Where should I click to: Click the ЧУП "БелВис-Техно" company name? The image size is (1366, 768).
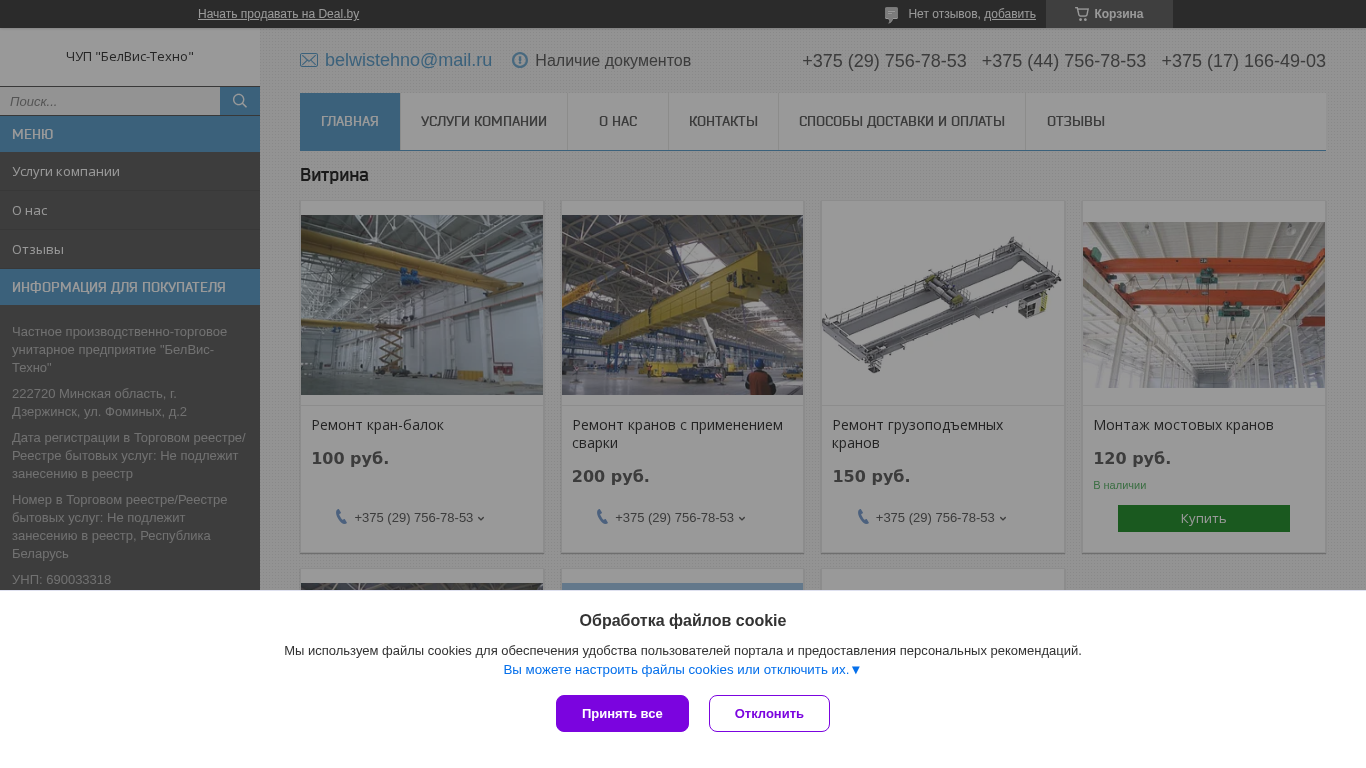point(130,57)
